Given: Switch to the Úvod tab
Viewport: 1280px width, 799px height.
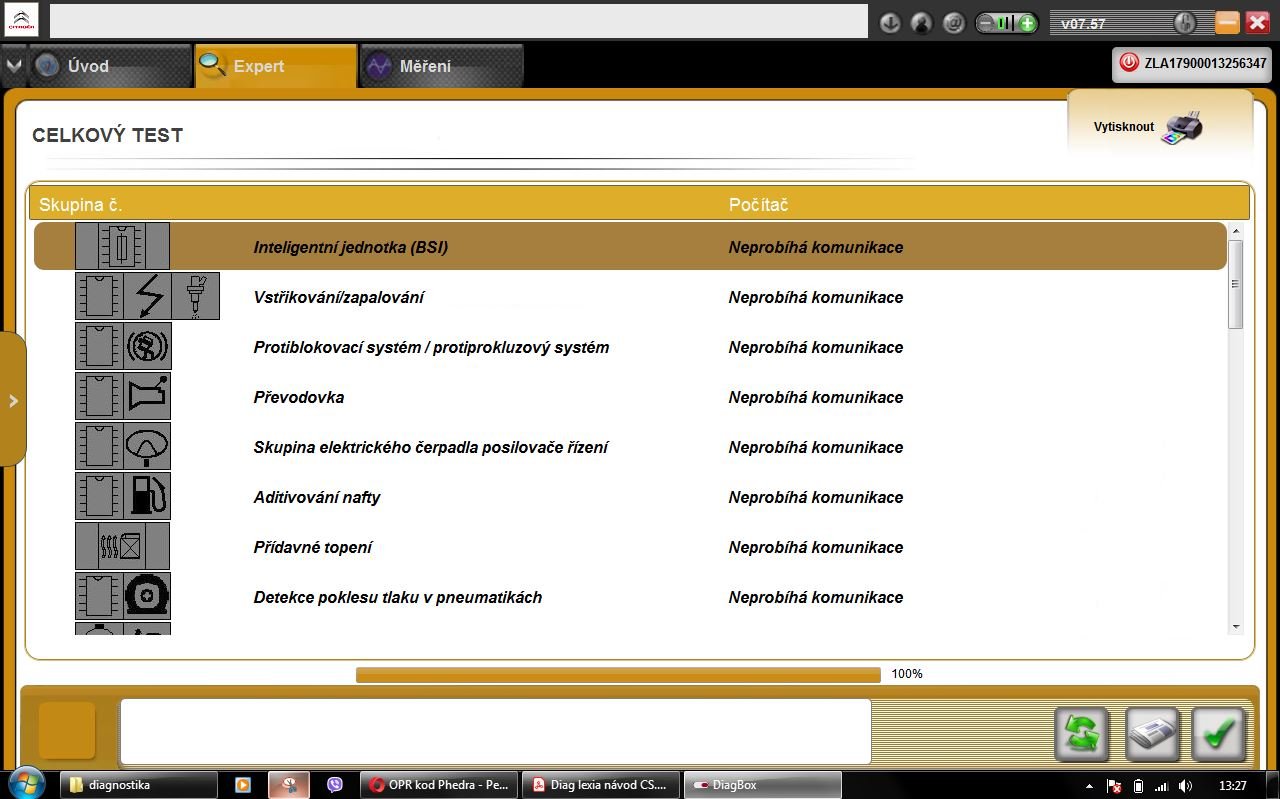Looking at the screenshot, I should coord(109,66).
